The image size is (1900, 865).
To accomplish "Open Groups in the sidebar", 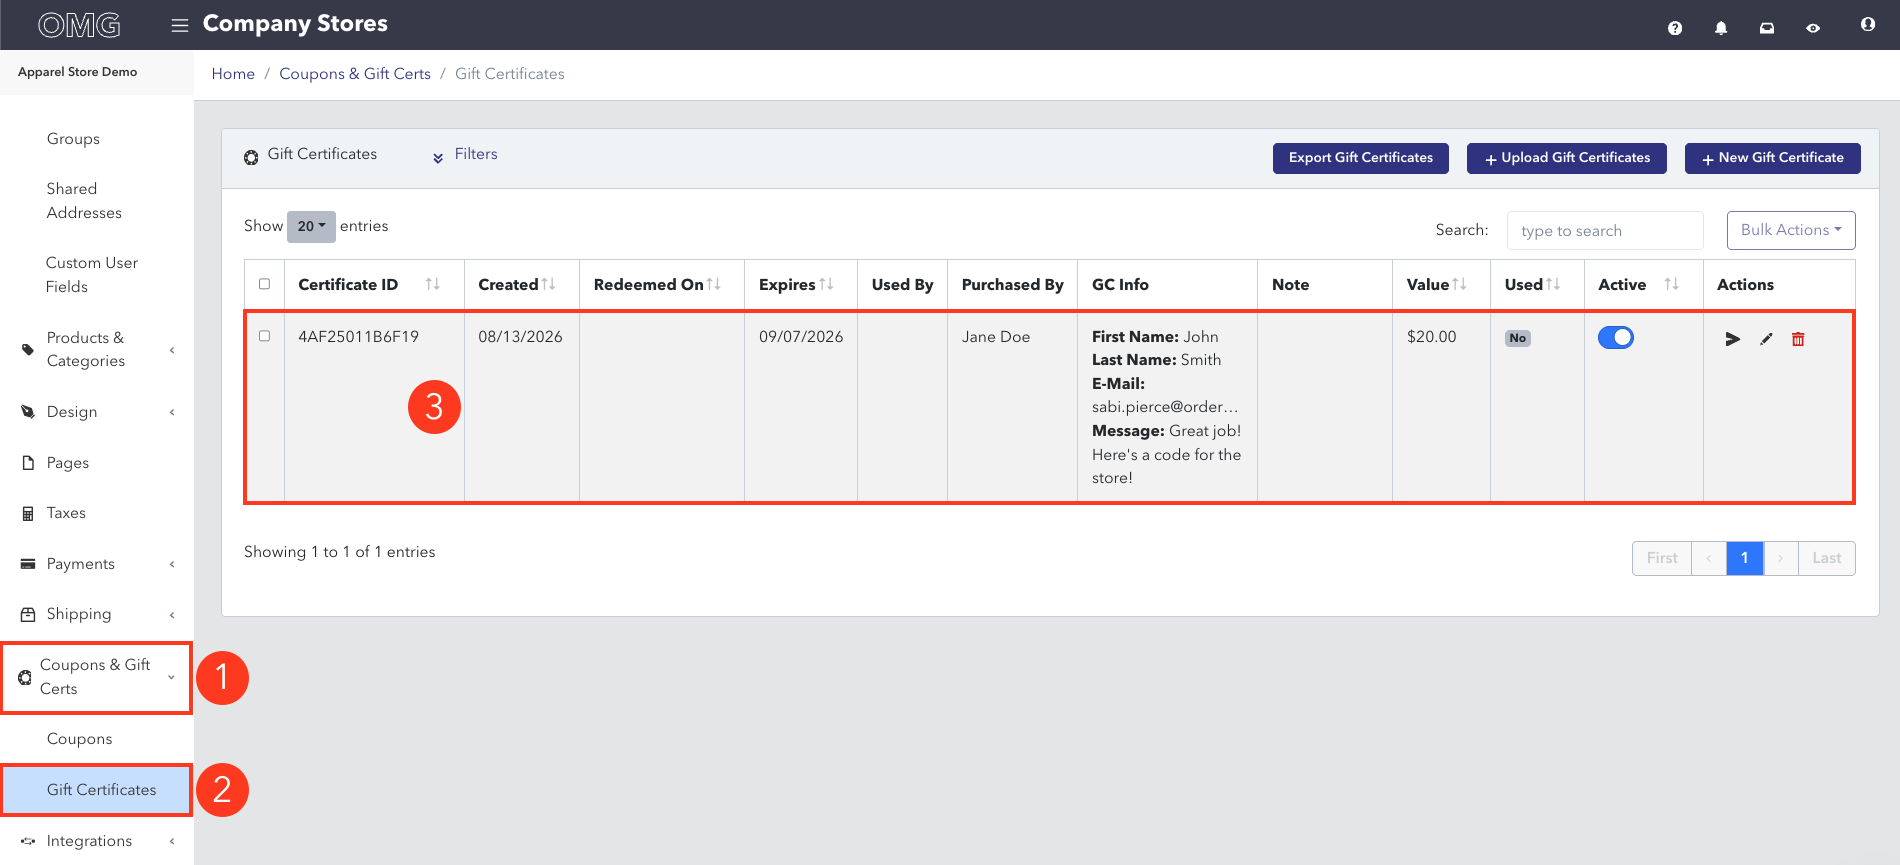I will click(73, 139).
